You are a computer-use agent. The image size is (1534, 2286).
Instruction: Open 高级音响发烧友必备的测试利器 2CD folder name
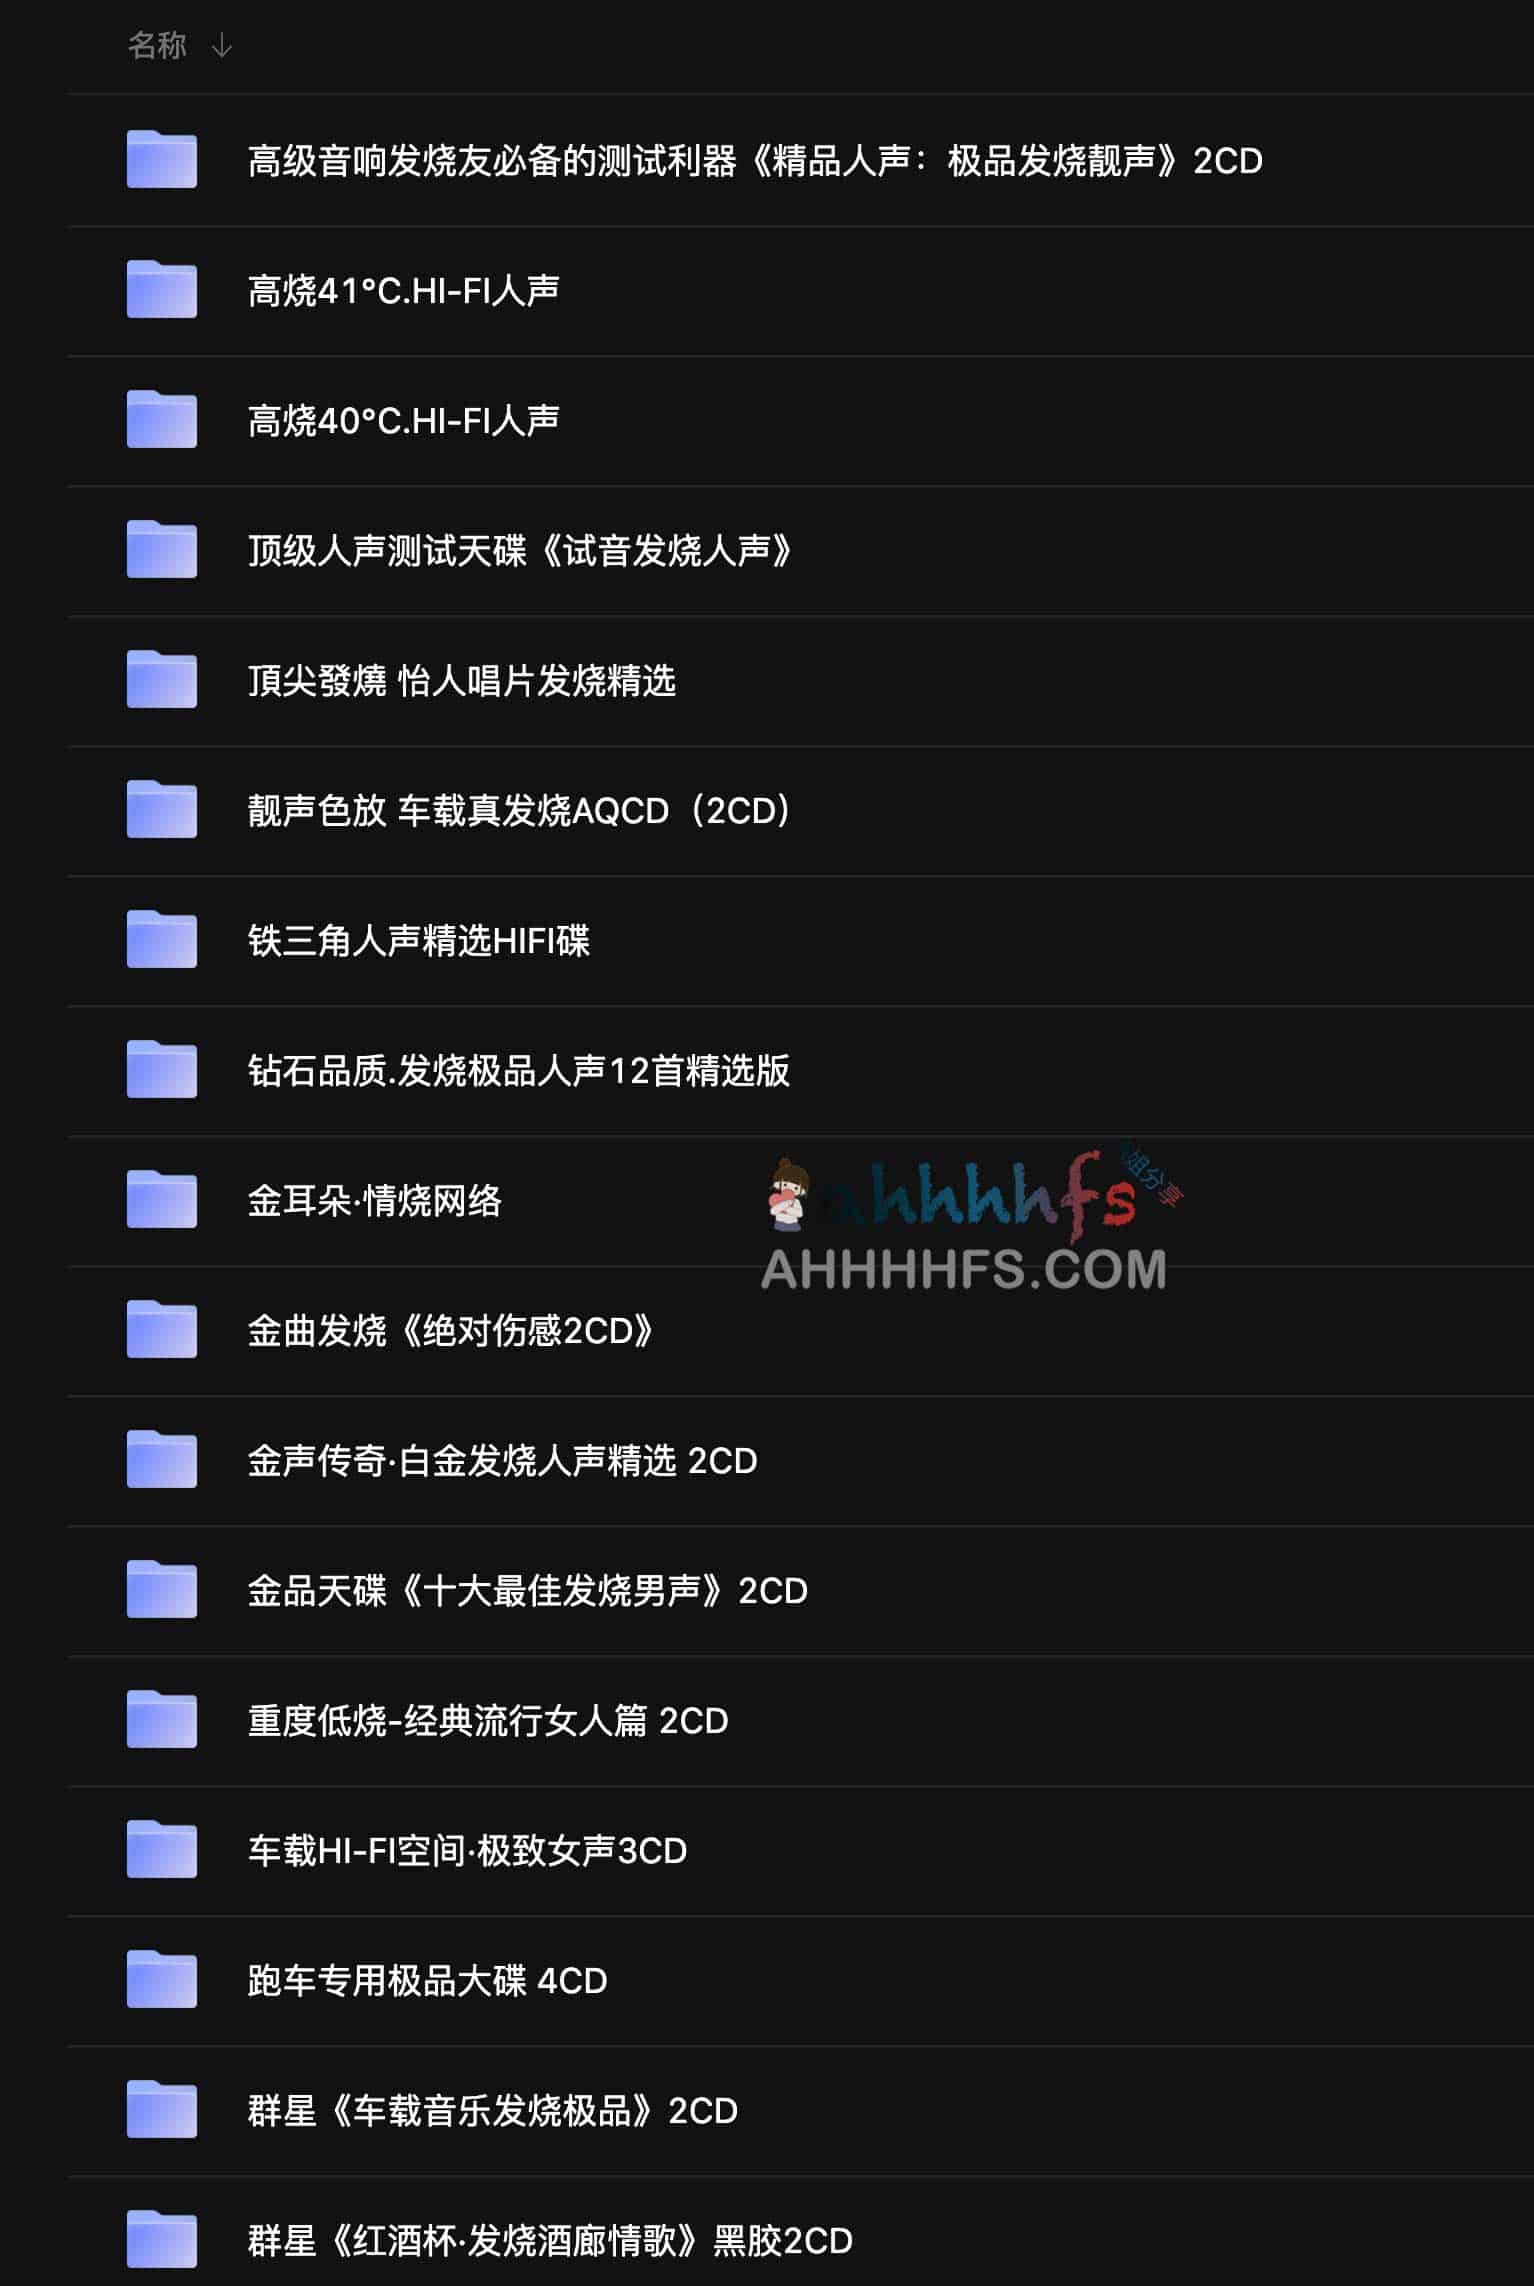click(x=755, y=160)
